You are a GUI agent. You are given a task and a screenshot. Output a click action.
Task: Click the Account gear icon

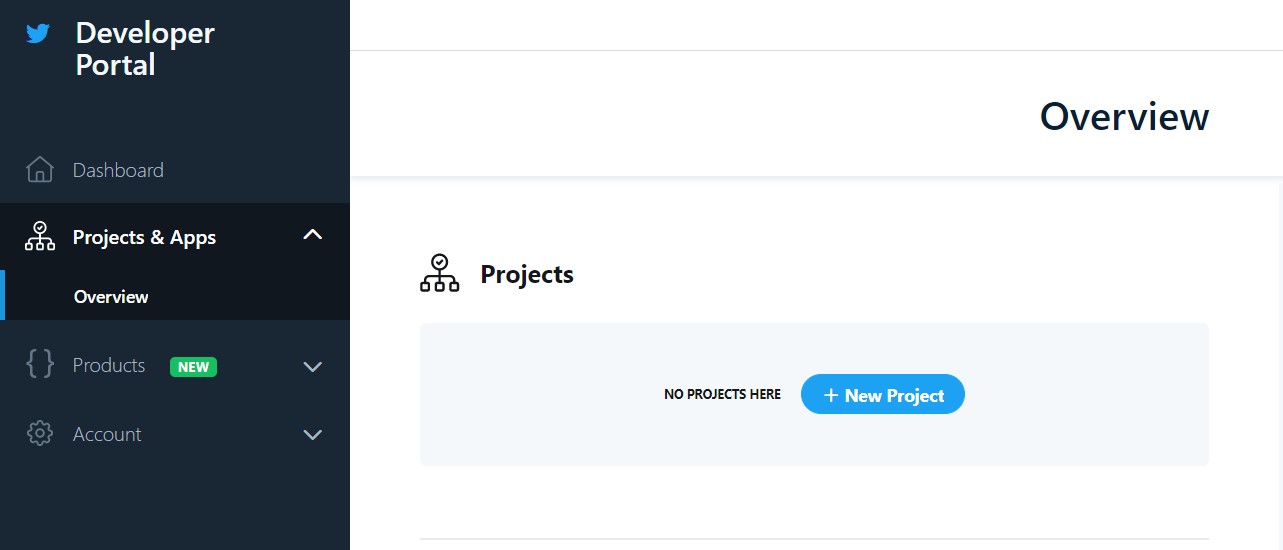pyautogui.click(x=39, y=434)
